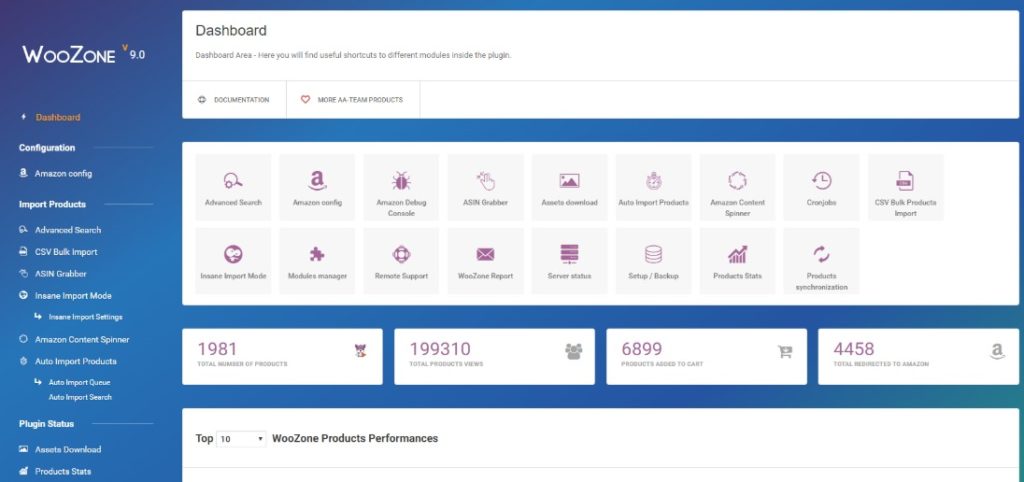1024x482 pixels.
Task: Open the Auto Import Products tile
Action: click(x=654, y=187)
